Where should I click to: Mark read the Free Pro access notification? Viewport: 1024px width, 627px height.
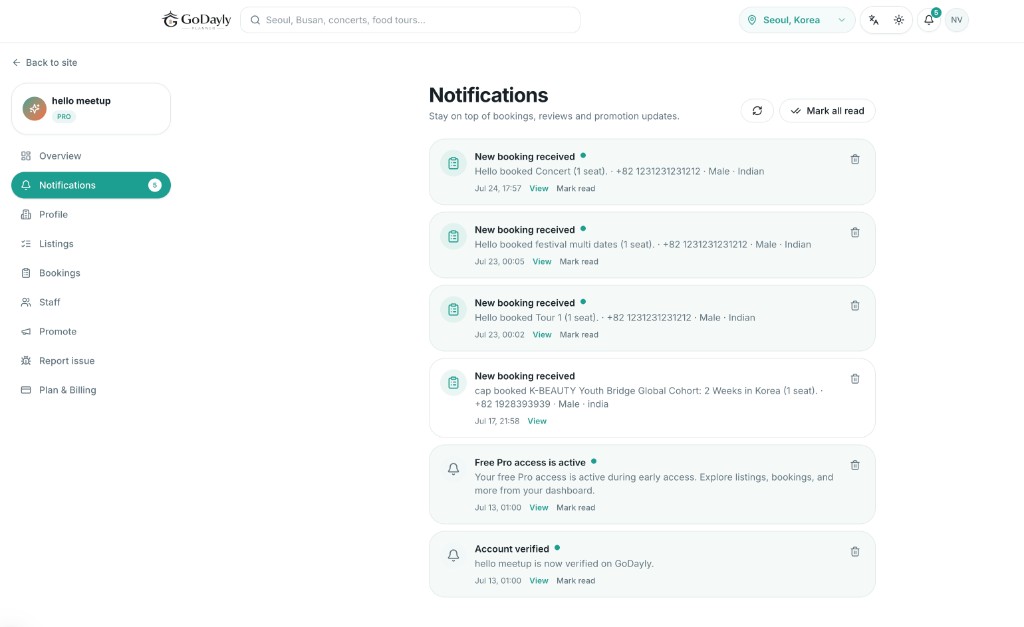[x=575, y=507]
